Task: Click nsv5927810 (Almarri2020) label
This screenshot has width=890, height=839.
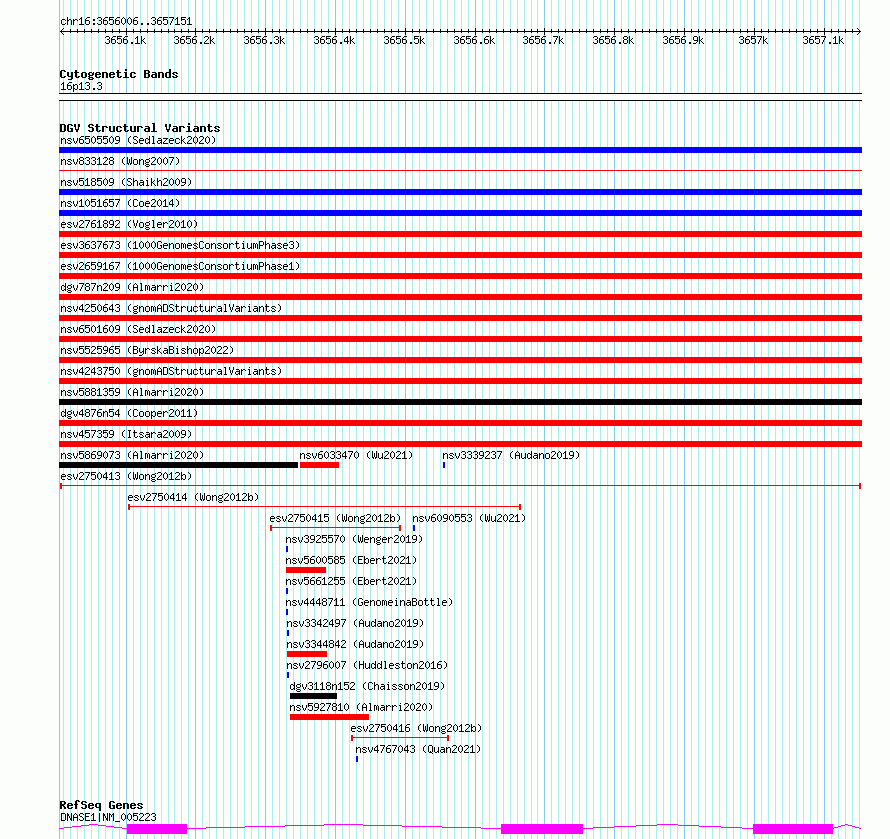Action: point(361,707)
